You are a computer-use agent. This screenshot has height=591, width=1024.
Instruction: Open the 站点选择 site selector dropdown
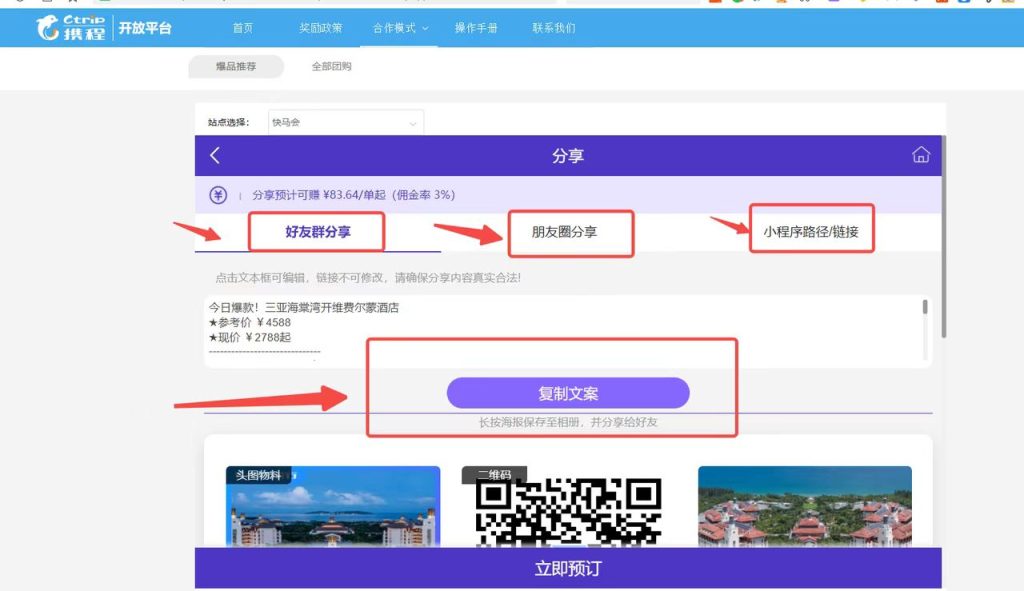pos(345,121)
